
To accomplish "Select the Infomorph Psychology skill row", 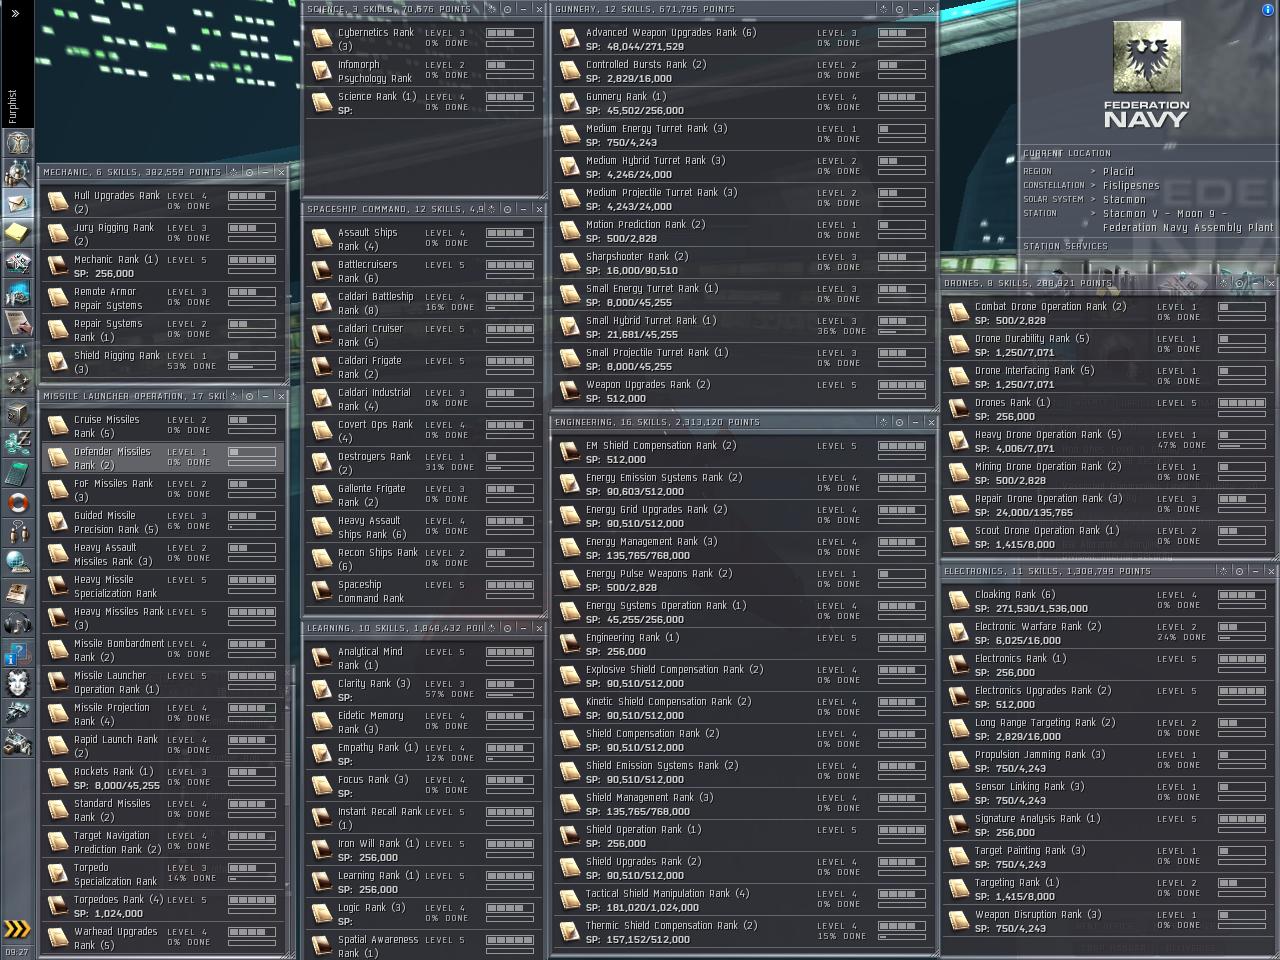I will click(424, 71).
